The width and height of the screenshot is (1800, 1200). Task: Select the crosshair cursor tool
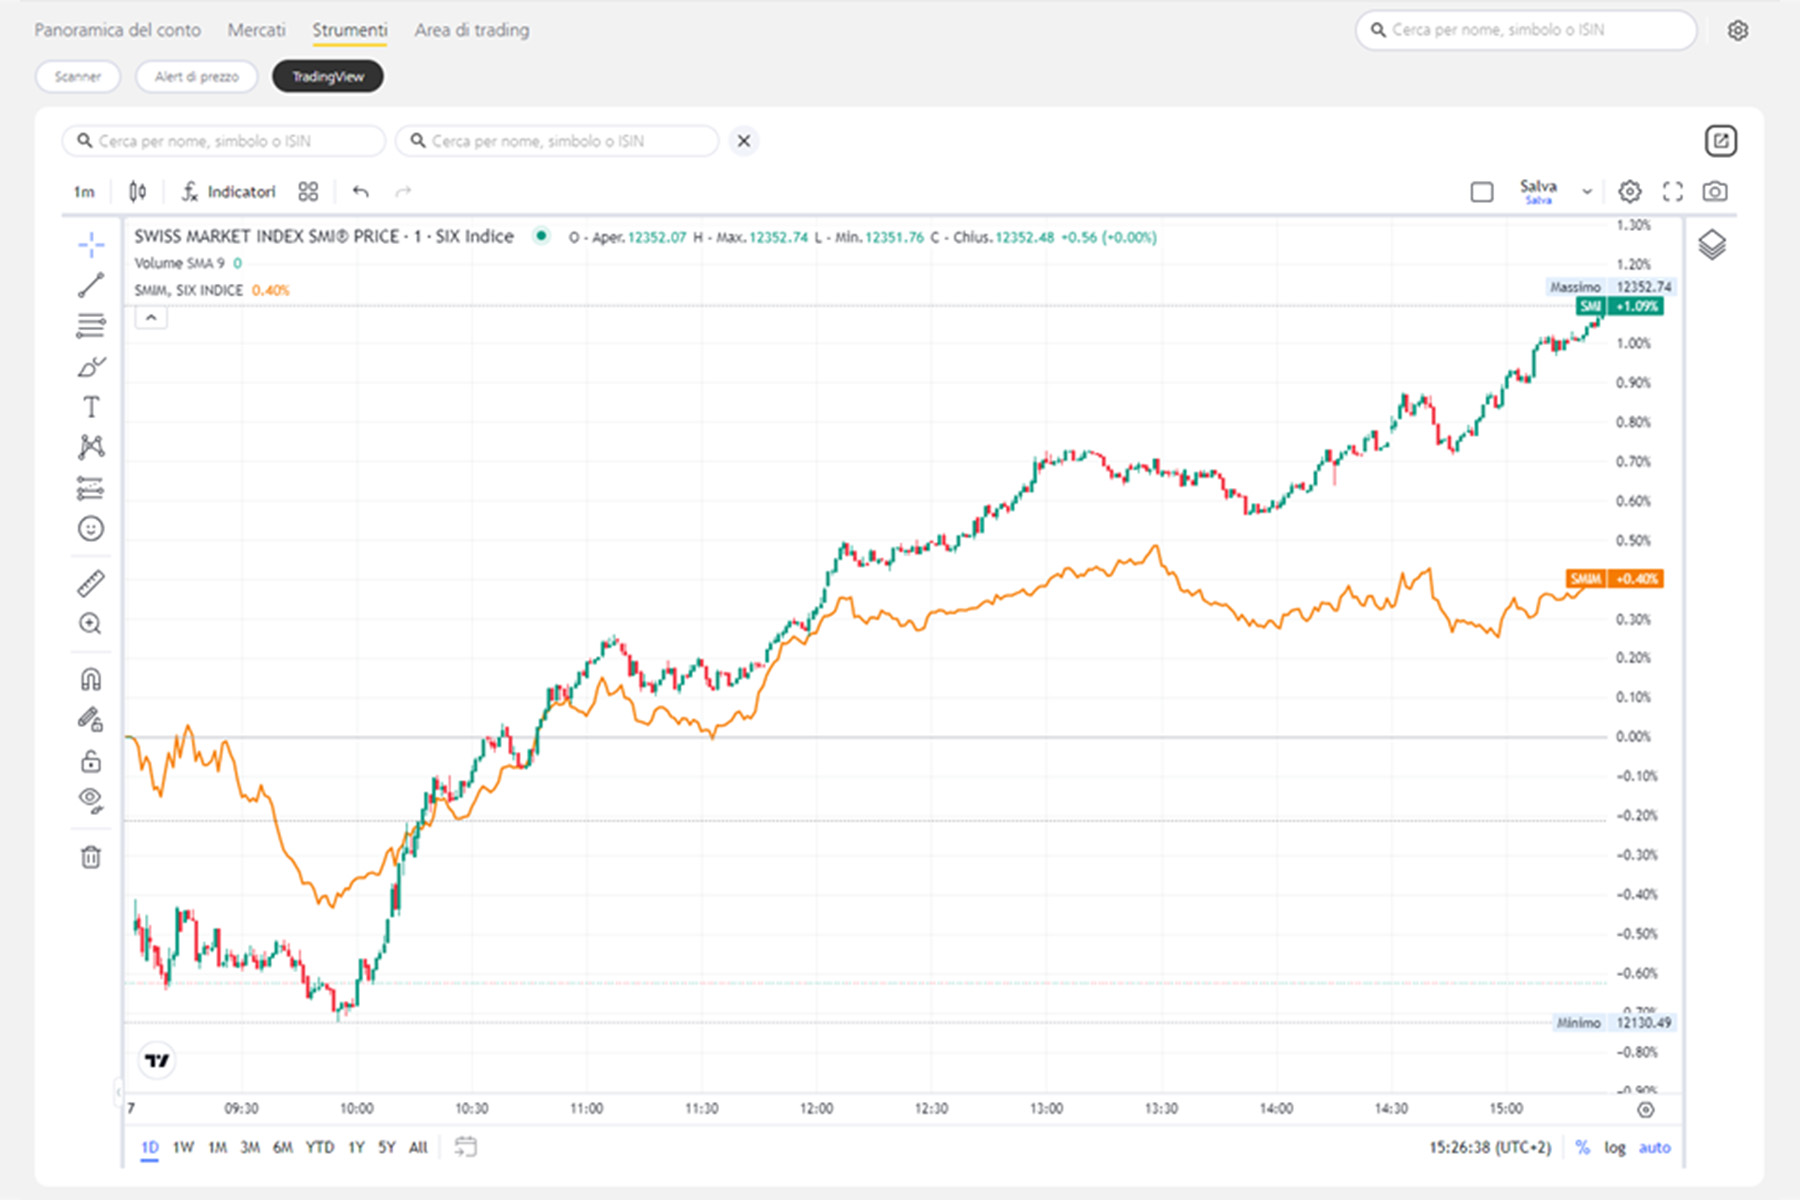tap(91, 245)
